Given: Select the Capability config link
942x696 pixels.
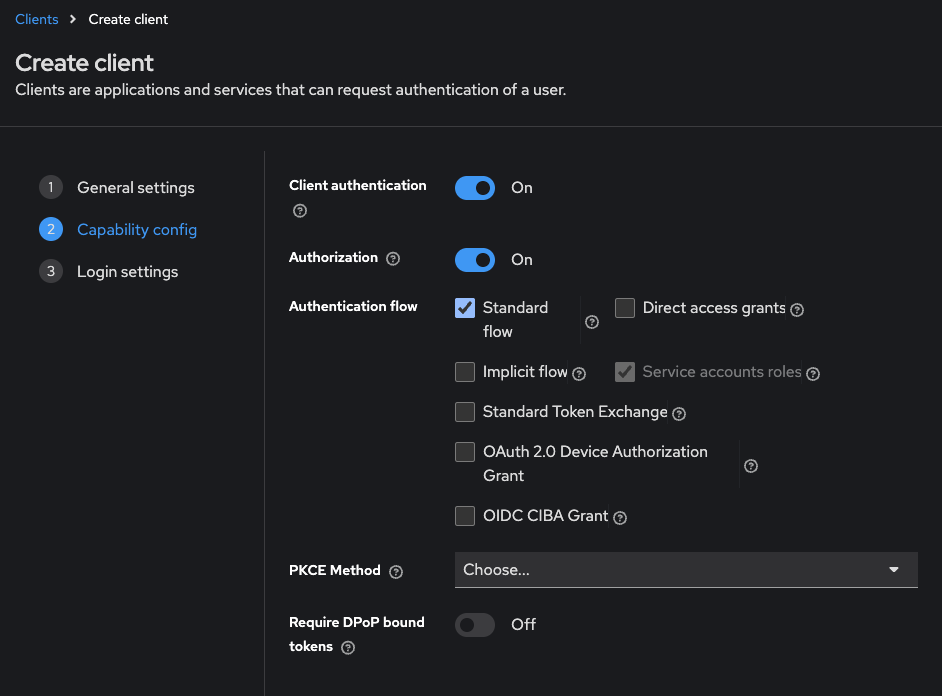Looking at the screenshot, I should coord(137,229).
